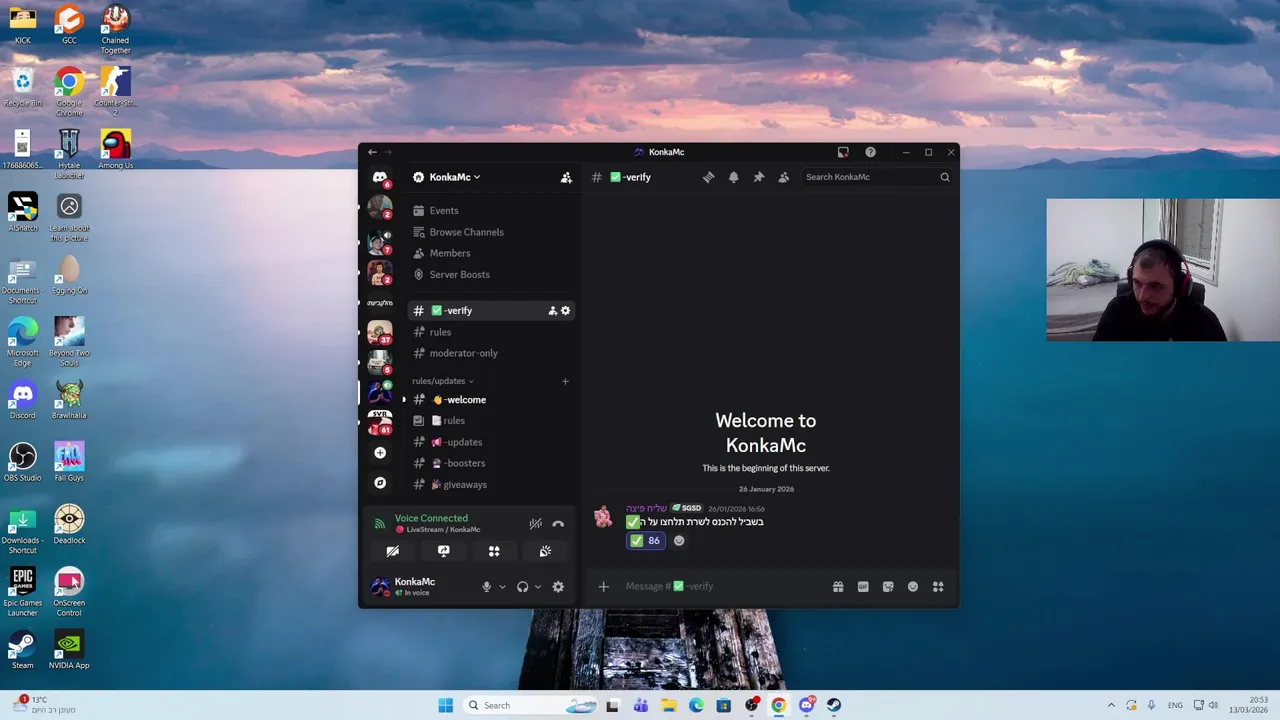Image resolution: width=1280 pixels, height=720 pixels.
Task: Open notification settings bell icon
Action: (733, 177)
